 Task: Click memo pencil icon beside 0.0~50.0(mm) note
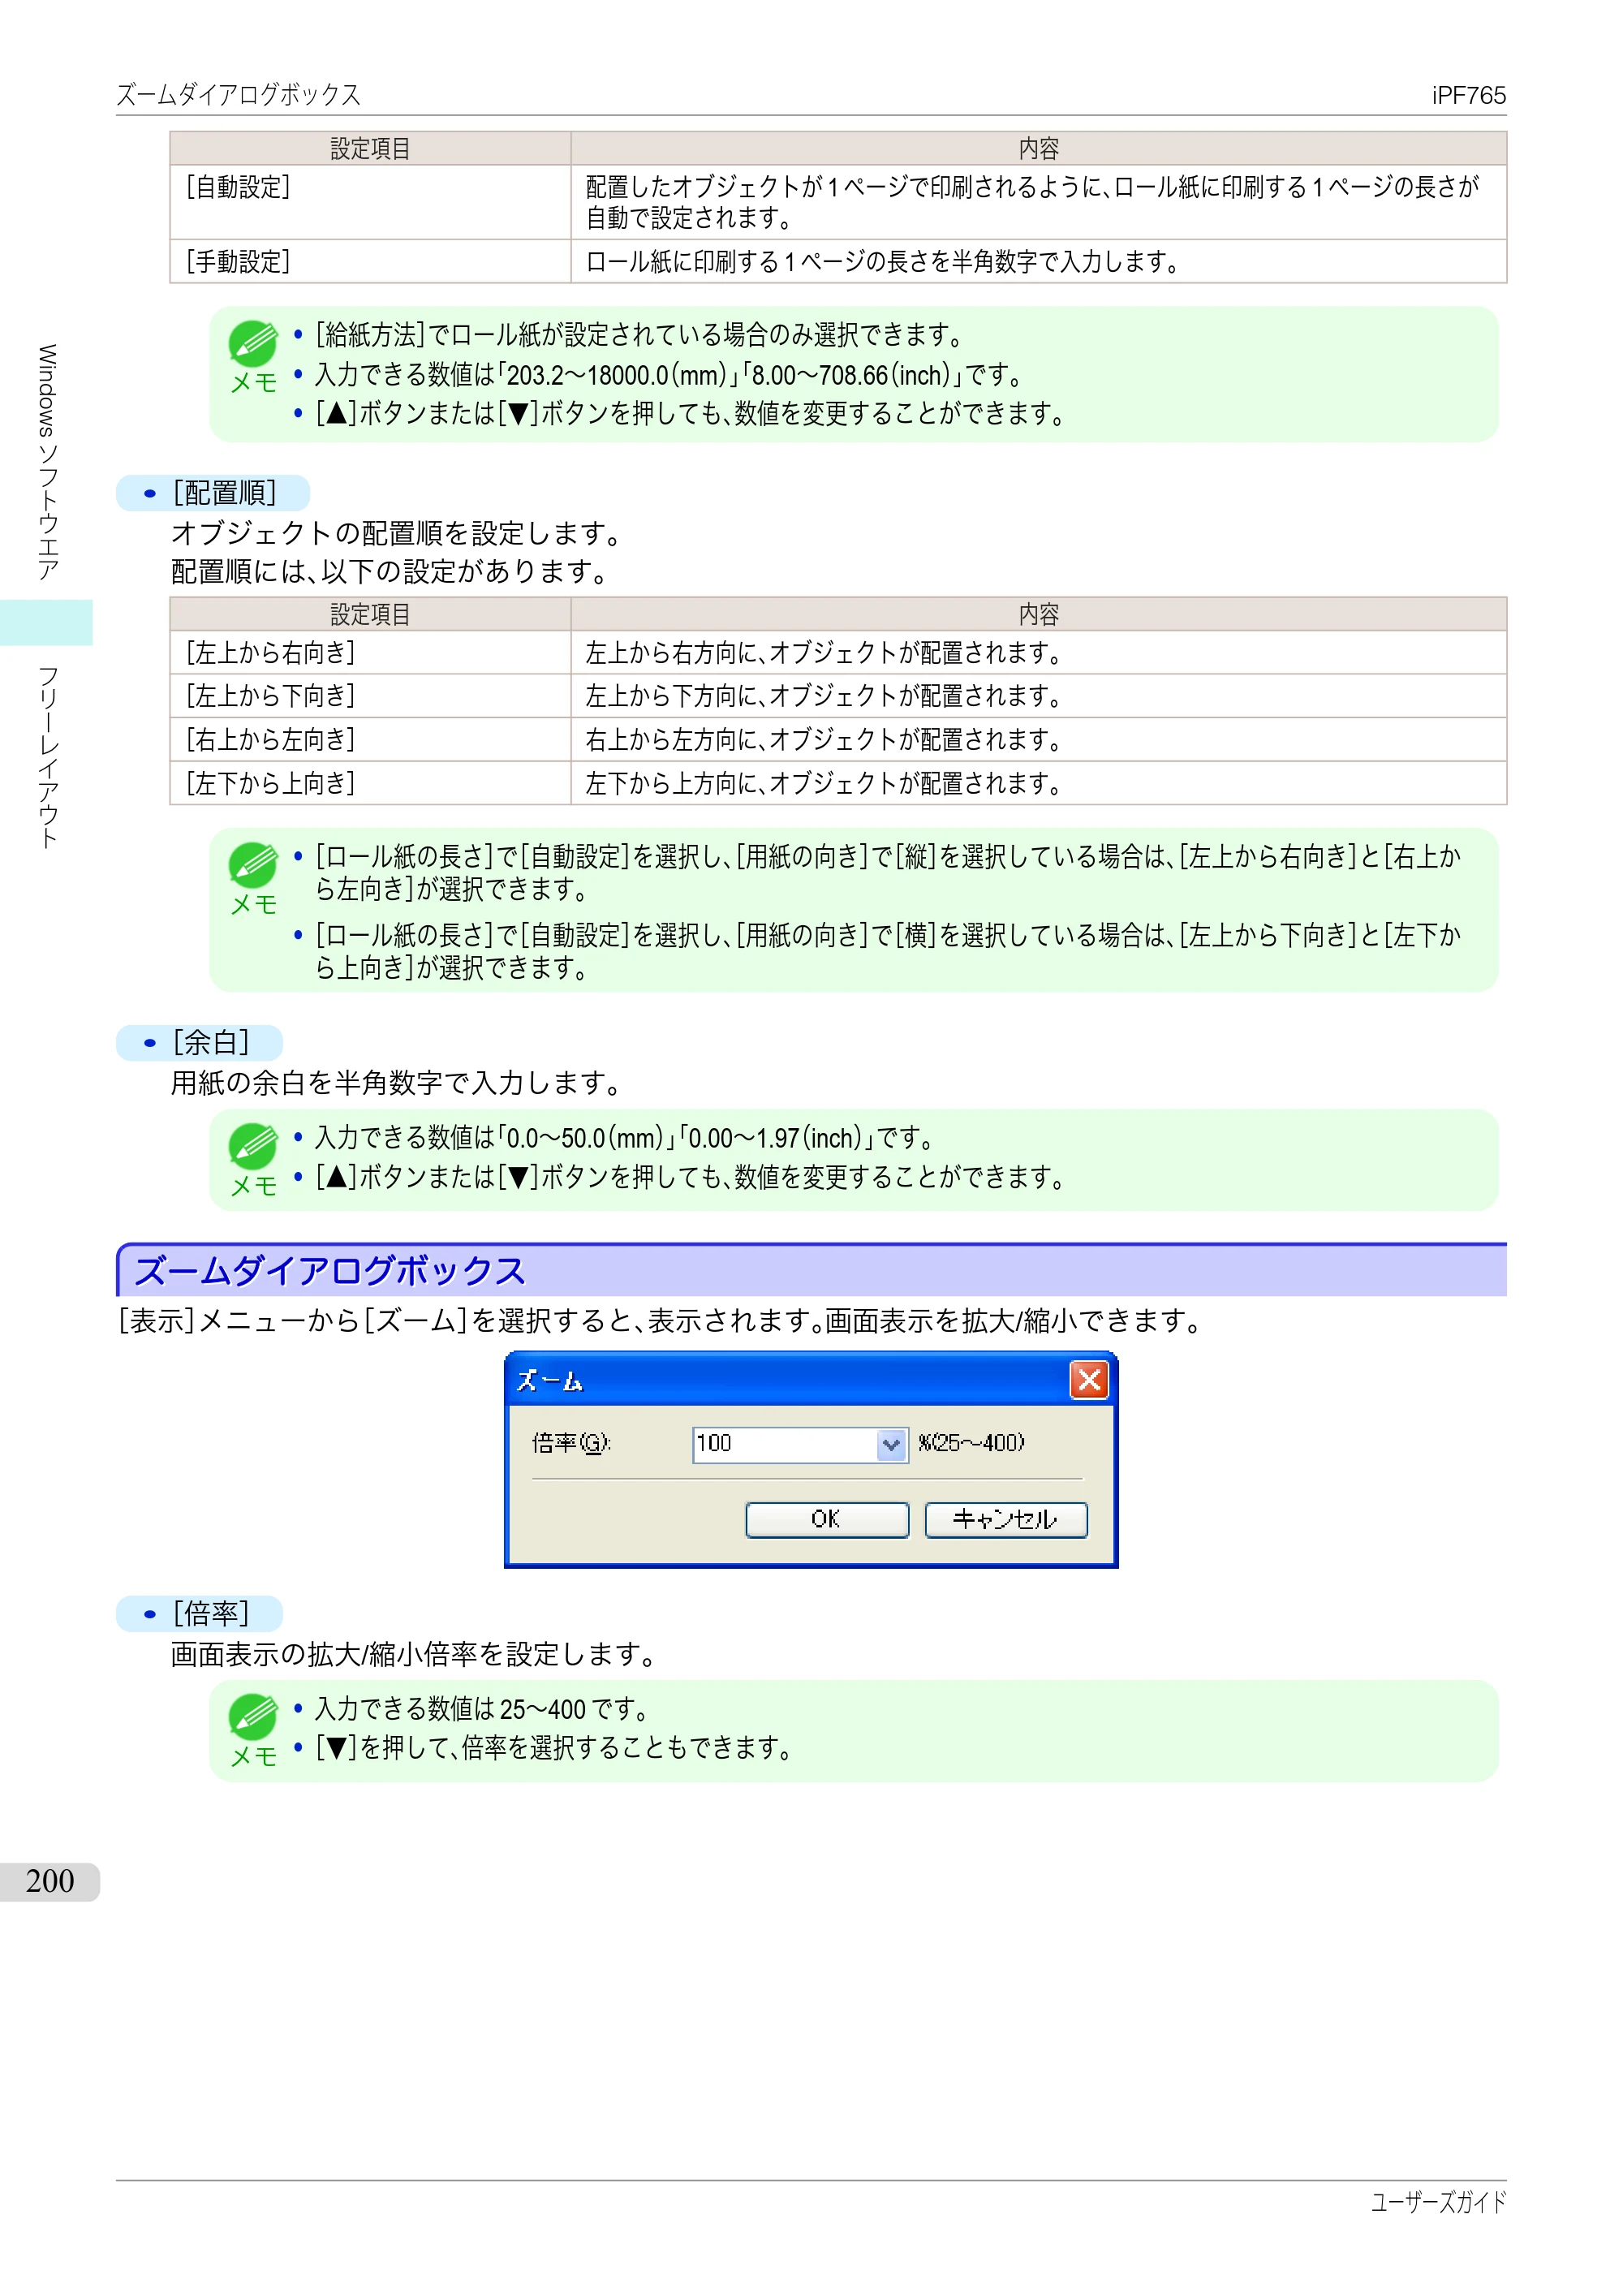pyautogui.click(x=253, y=1146)
